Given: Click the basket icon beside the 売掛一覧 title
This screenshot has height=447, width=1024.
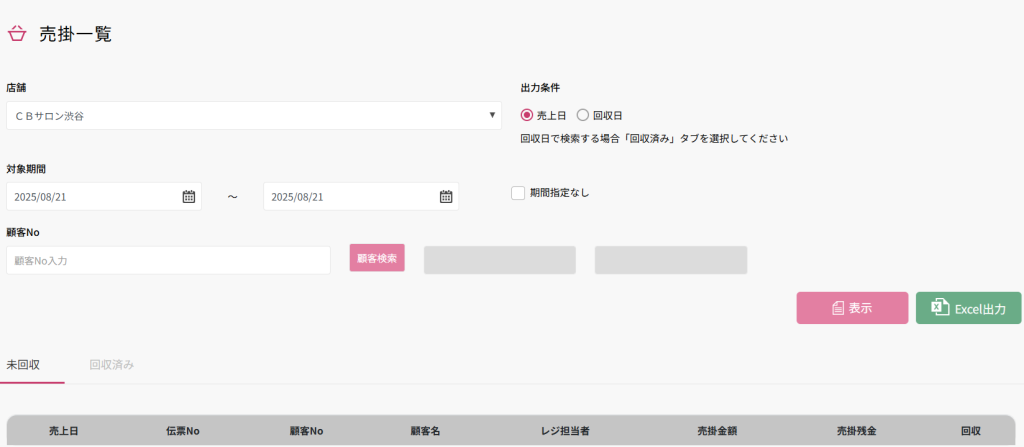Looking at the screenshot, I should [16, 34].
